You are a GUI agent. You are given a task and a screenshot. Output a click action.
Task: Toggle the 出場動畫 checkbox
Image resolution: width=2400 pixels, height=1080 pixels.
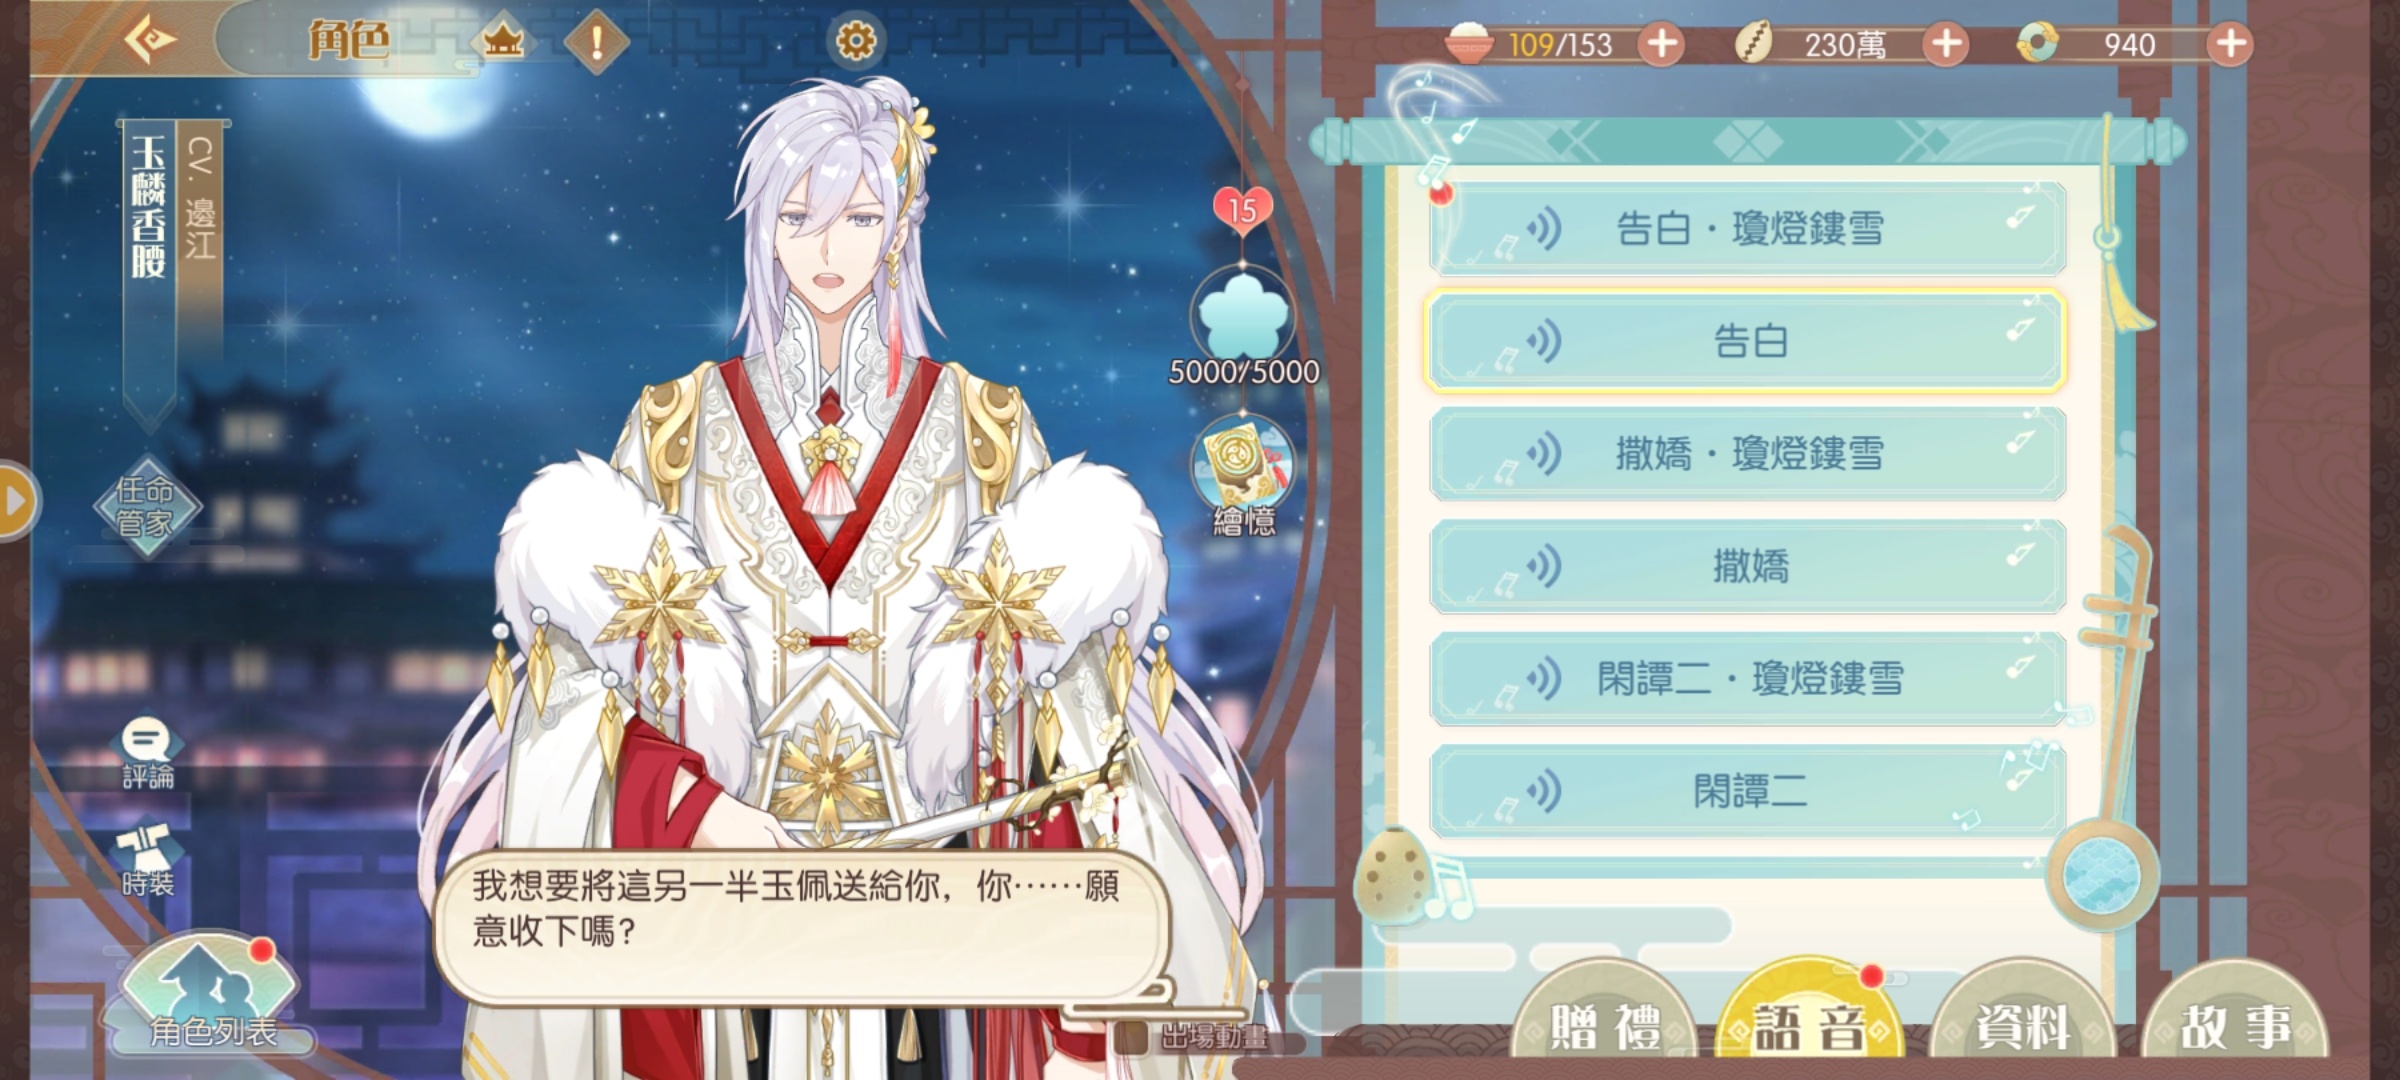pyautogui.click(x=1131, y=1036)
